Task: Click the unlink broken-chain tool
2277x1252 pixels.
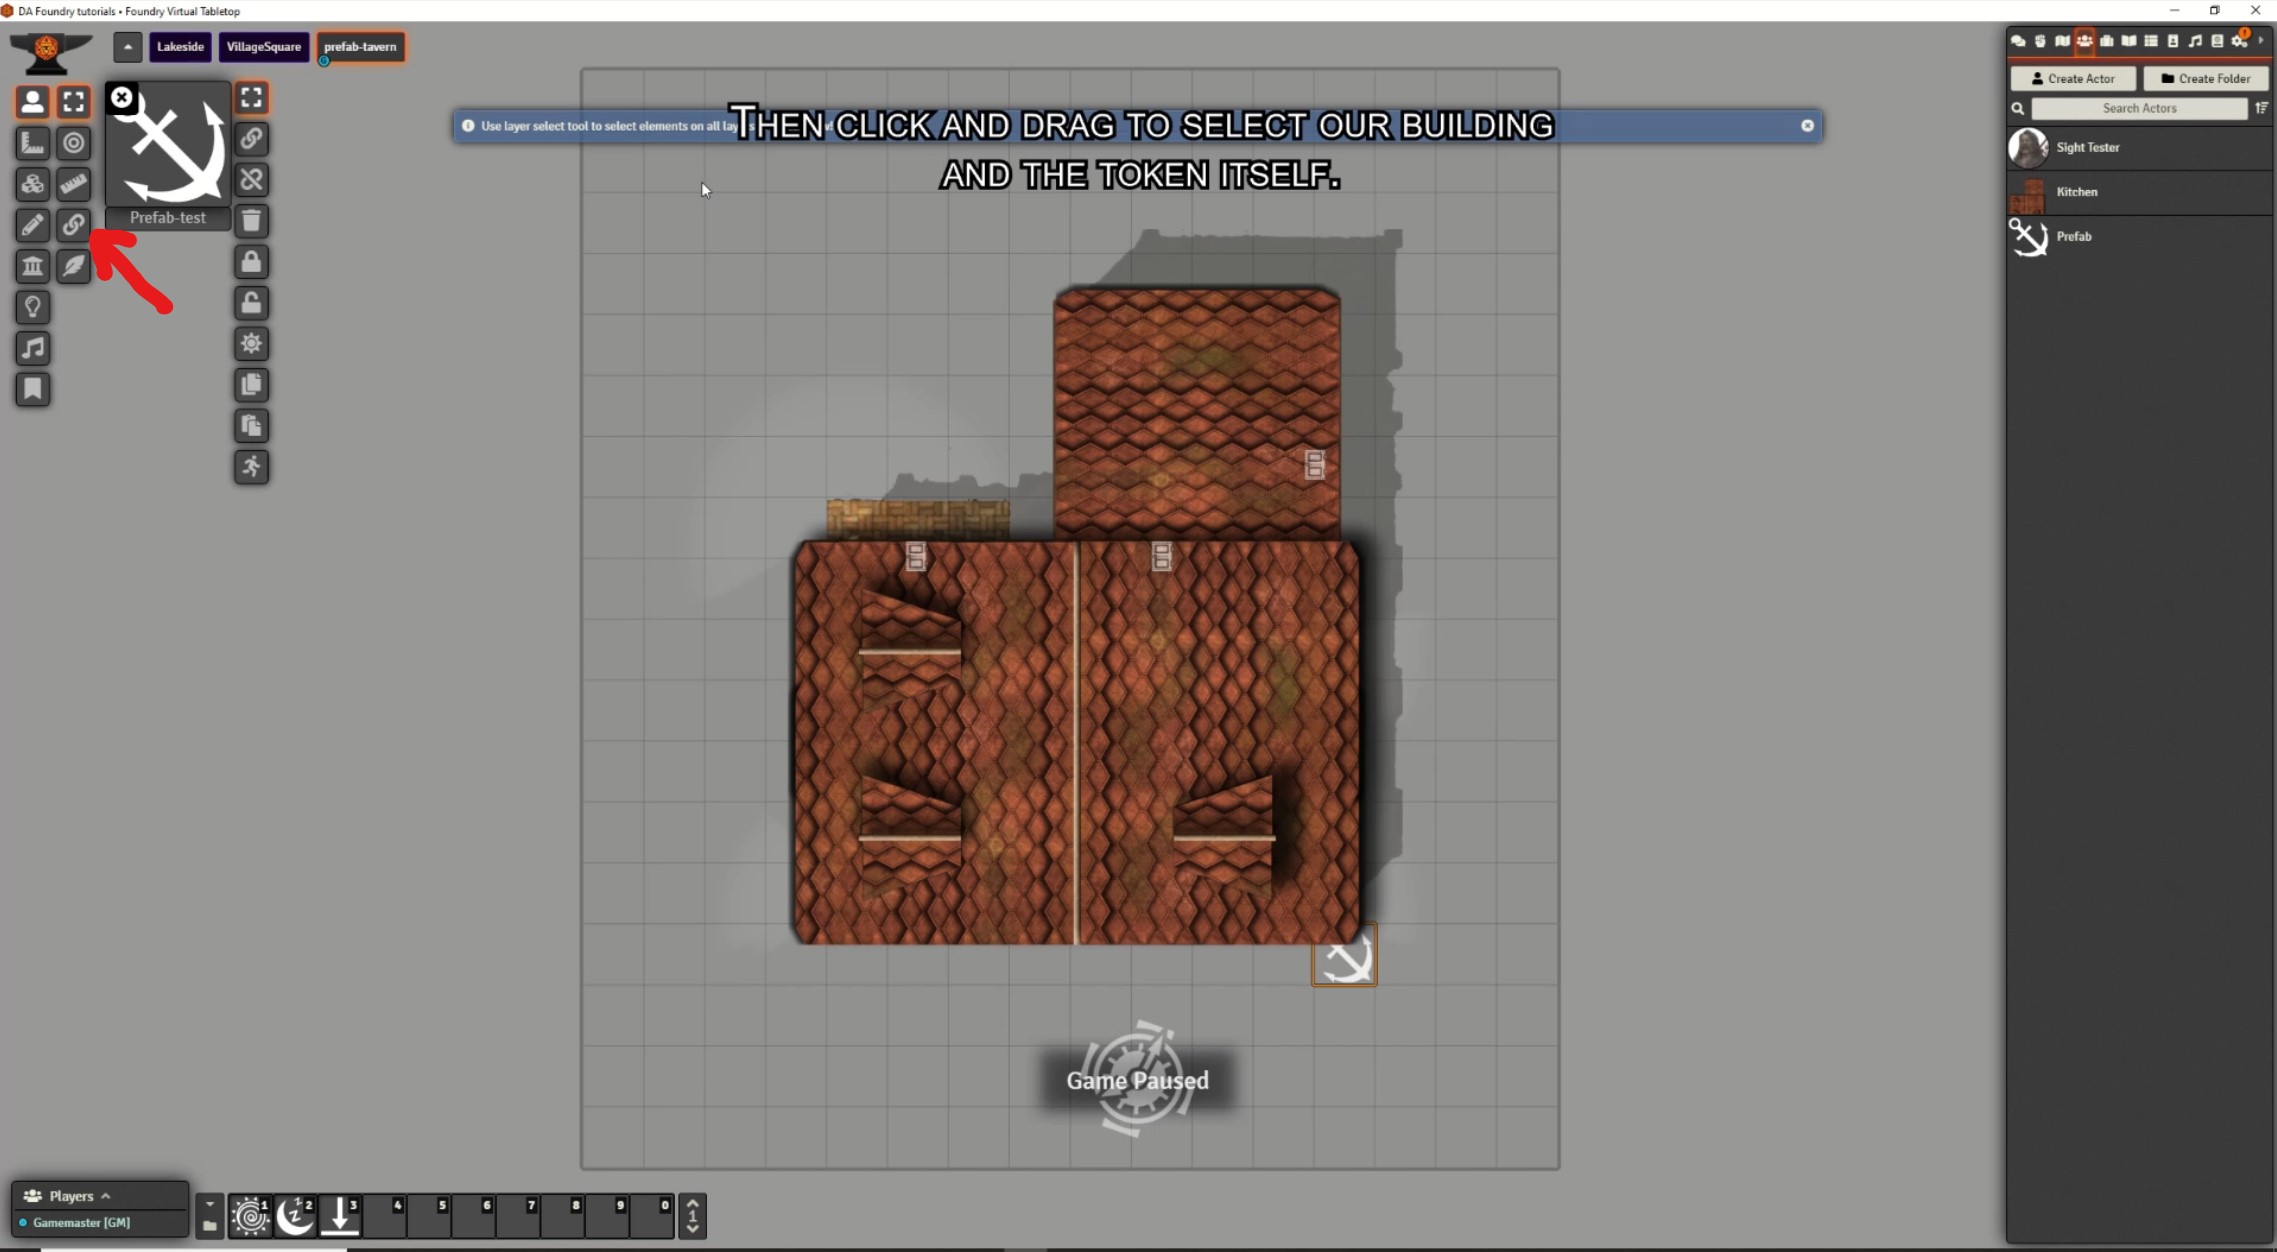Action: pos(251,180)
